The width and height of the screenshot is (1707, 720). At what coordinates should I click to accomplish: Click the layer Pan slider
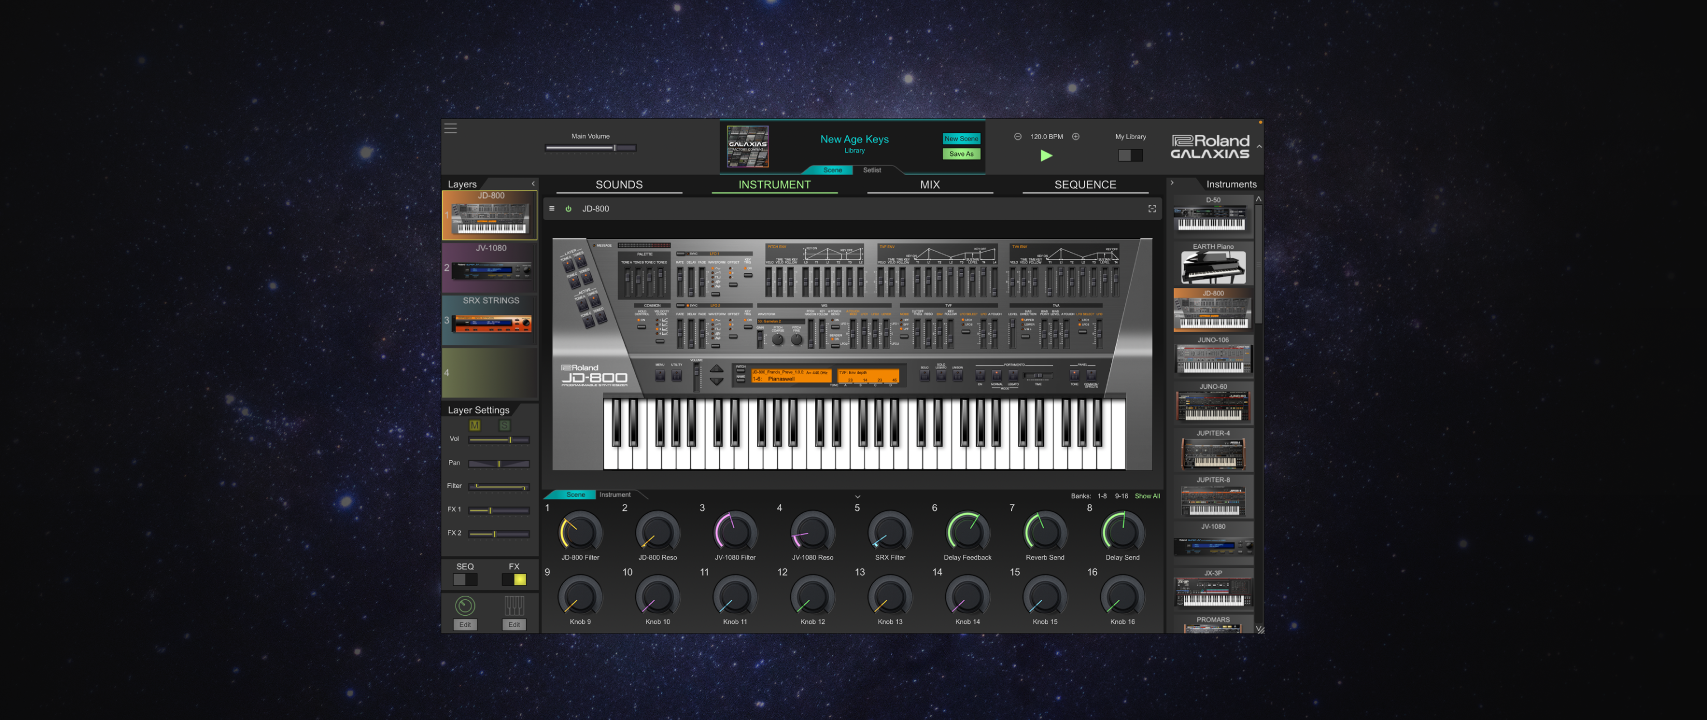[x=499, y=464]
